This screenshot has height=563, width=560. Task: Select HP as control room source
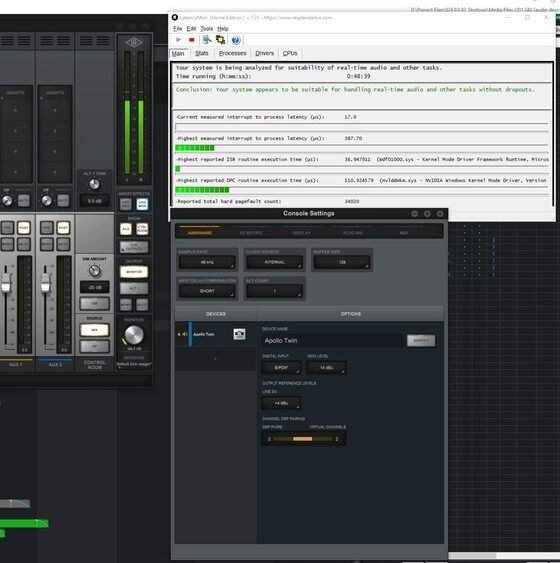click(x=94, y=346)
